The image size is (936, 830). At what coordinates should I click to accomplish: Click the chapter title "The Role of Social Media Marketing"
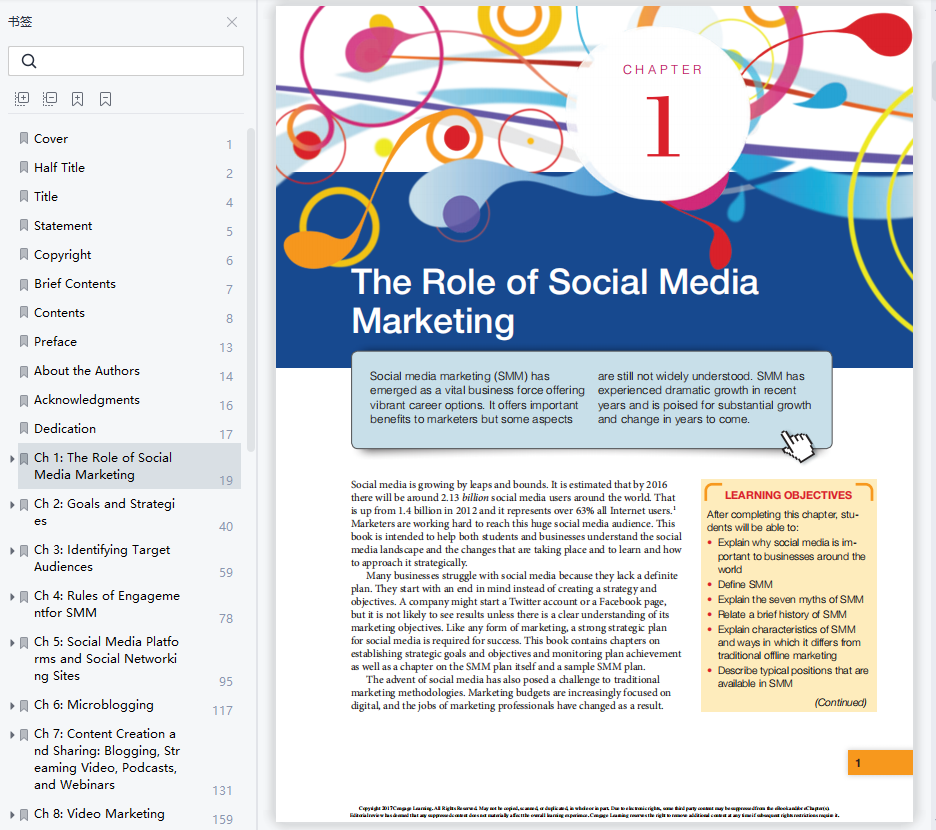555,302
